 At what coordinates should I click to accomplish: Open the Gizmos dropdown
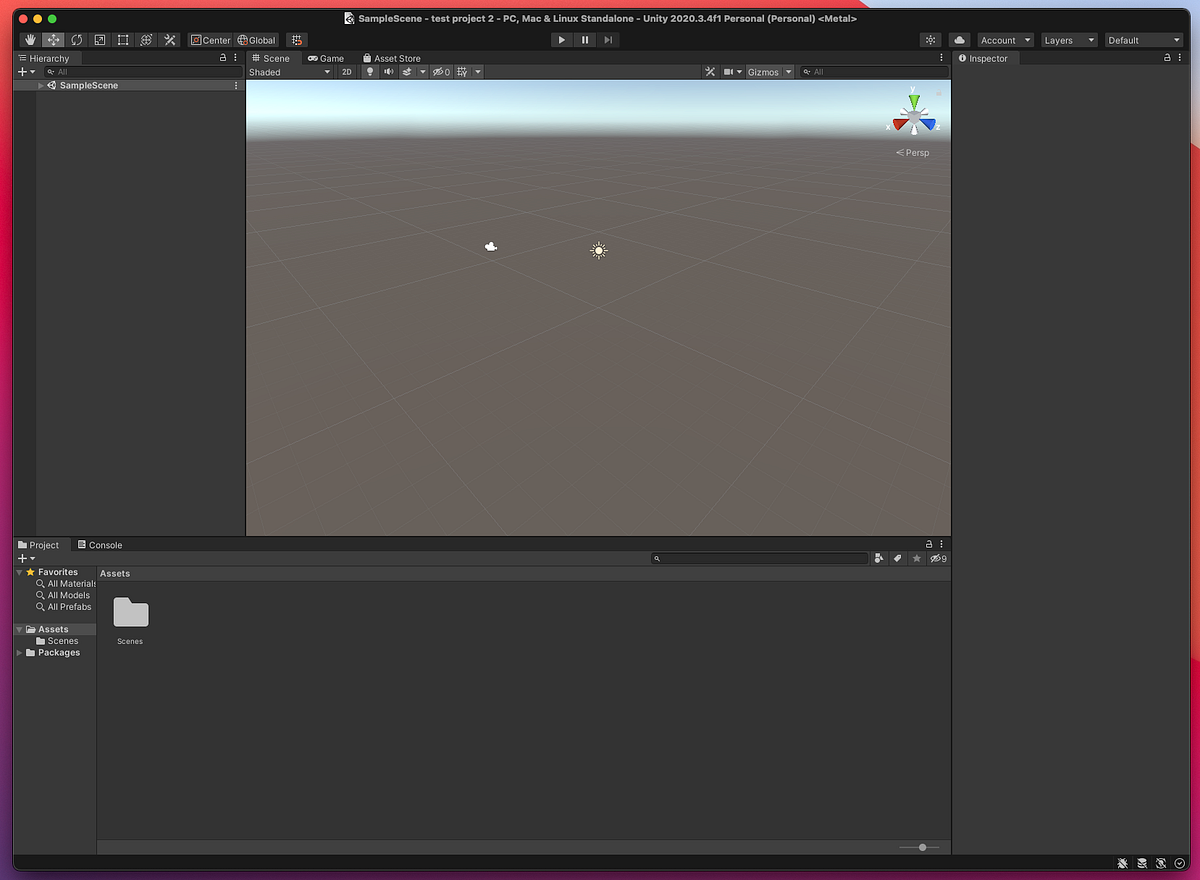click(768, 71)
